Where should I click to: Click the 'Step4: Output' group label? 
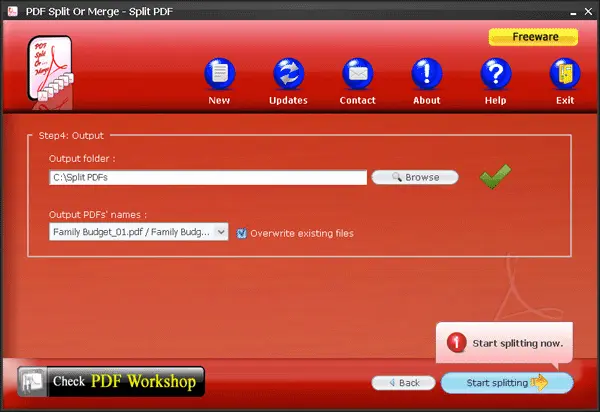click(x=71, y=136)
